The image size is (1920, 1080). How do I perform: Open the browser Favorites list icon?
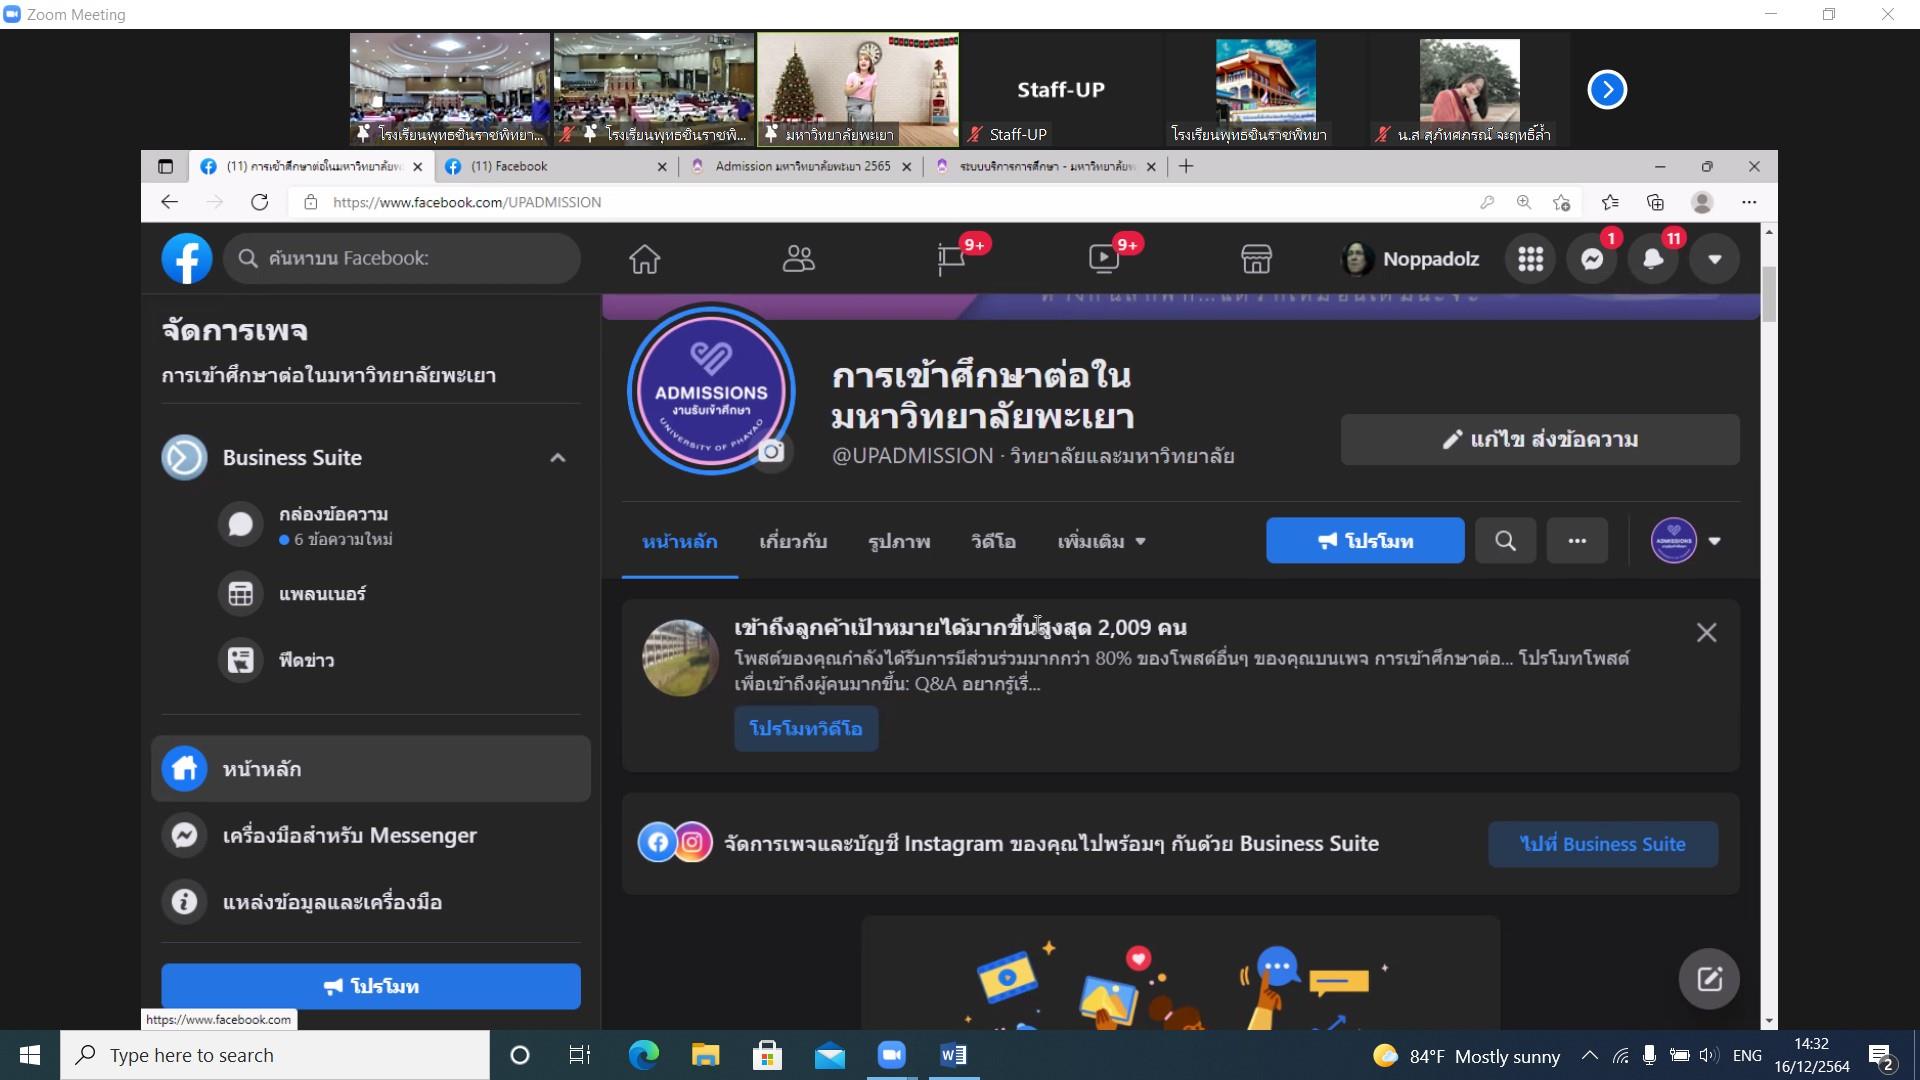click(x=1610, y=202)
